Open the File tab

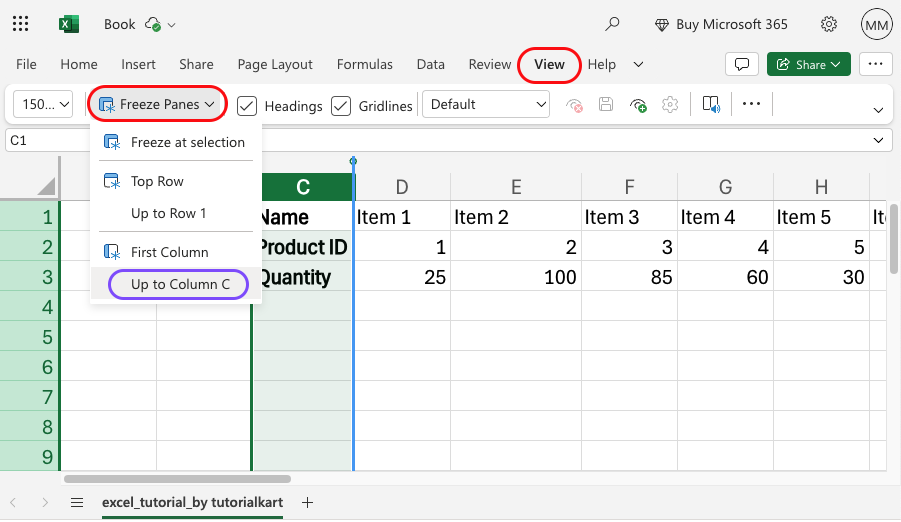click(x=26, y=64)
